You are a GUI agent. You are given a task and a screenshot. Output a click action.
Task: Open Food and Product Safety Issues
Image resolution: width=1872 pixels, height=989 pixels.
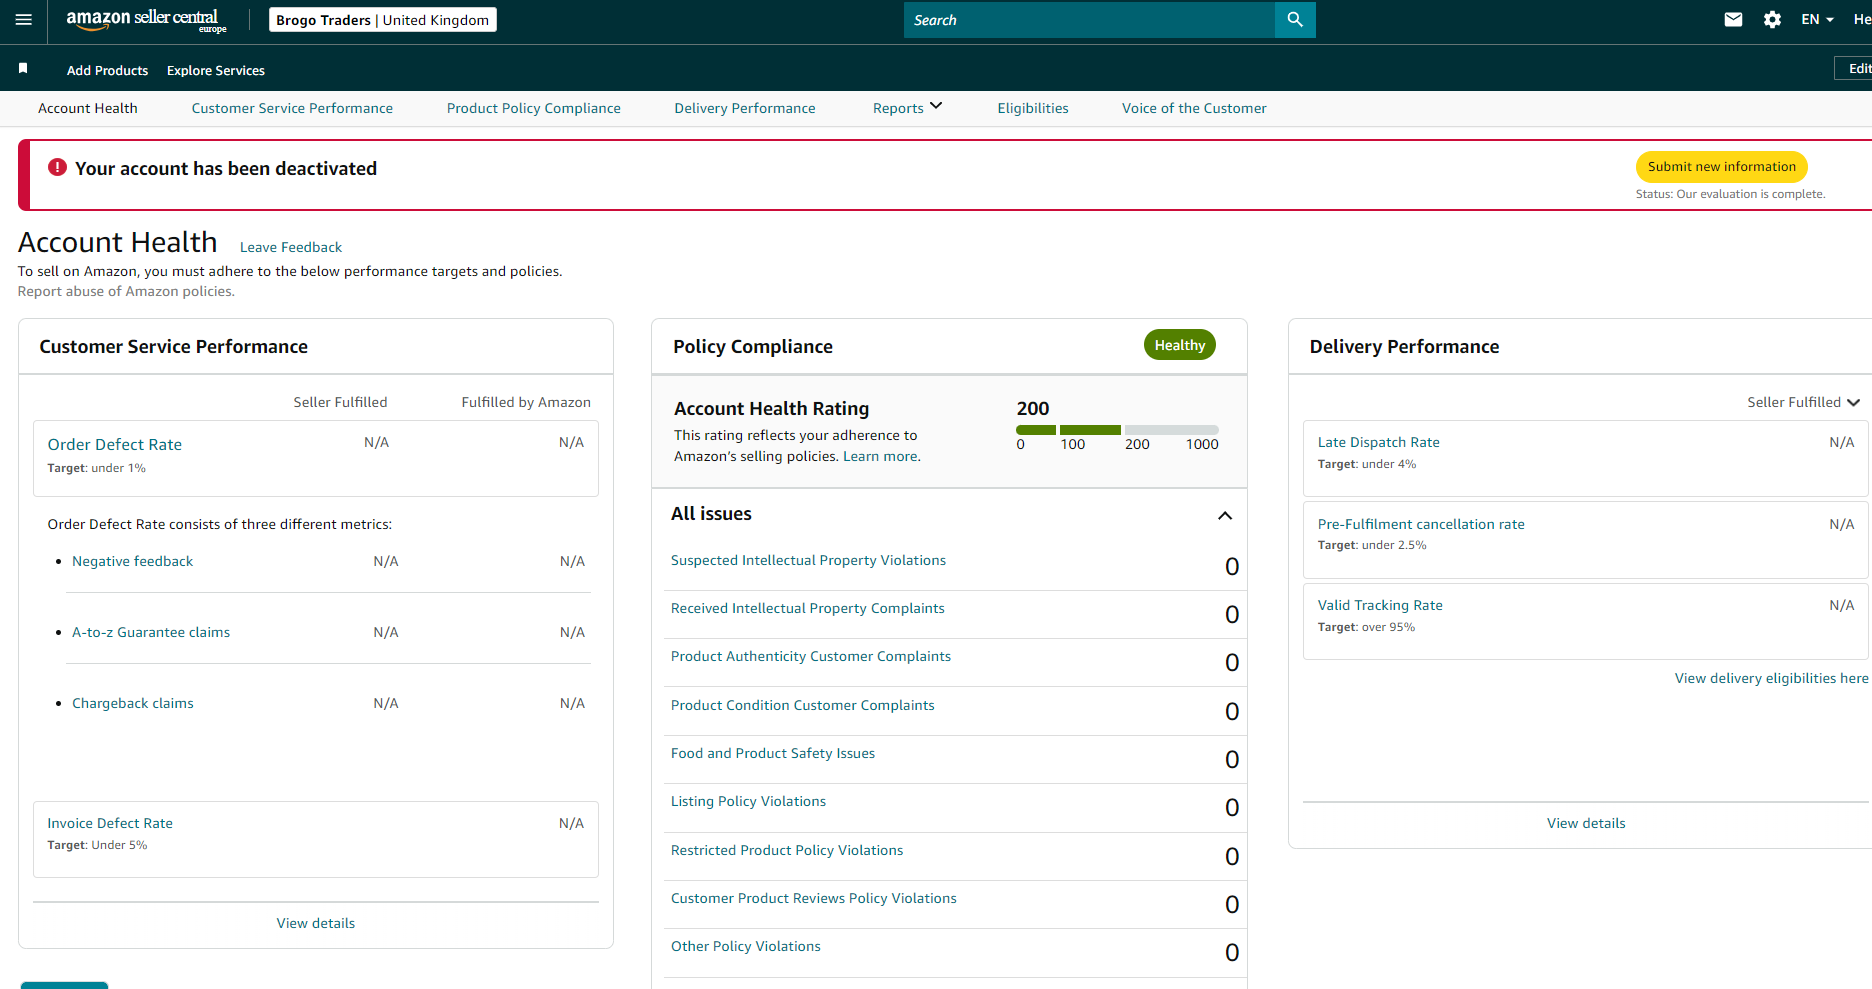pyautogui.click(x=773, y=753)
